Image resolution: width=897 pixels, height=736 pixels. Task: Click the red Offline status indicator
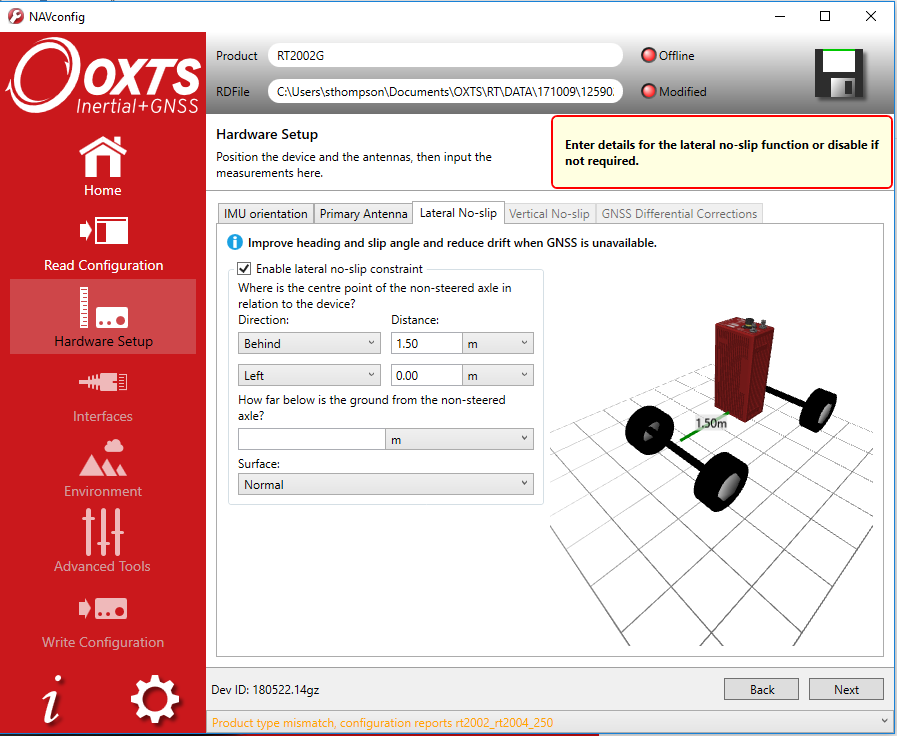pos(649,55)
